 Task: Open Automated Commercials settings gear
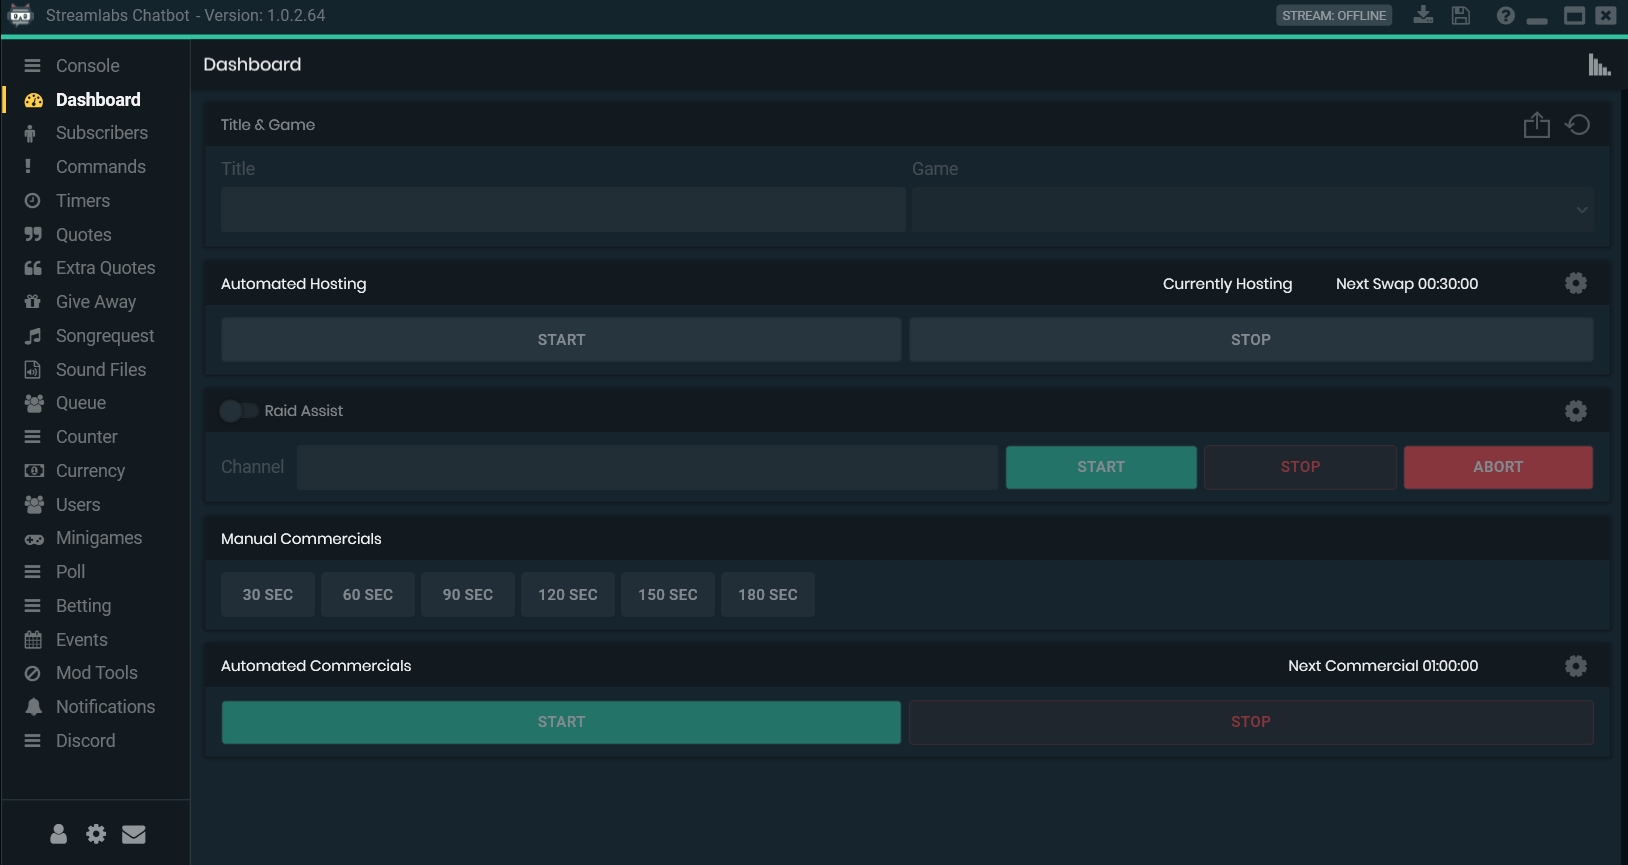(x=1575, y=666)
